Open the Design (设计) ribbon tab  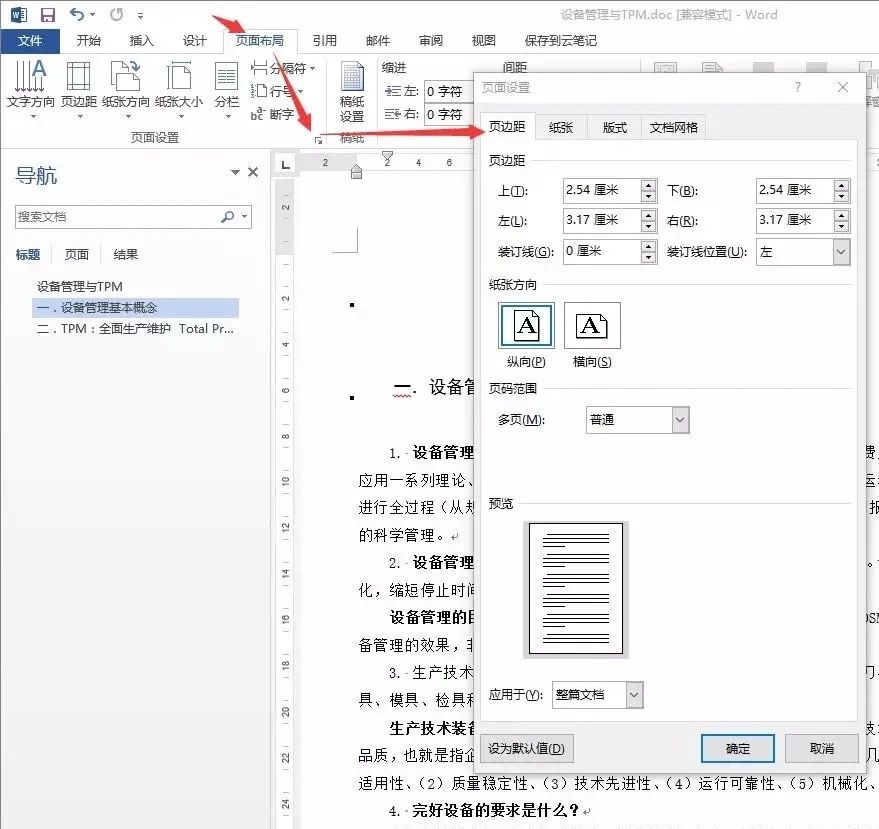point(195,40)
